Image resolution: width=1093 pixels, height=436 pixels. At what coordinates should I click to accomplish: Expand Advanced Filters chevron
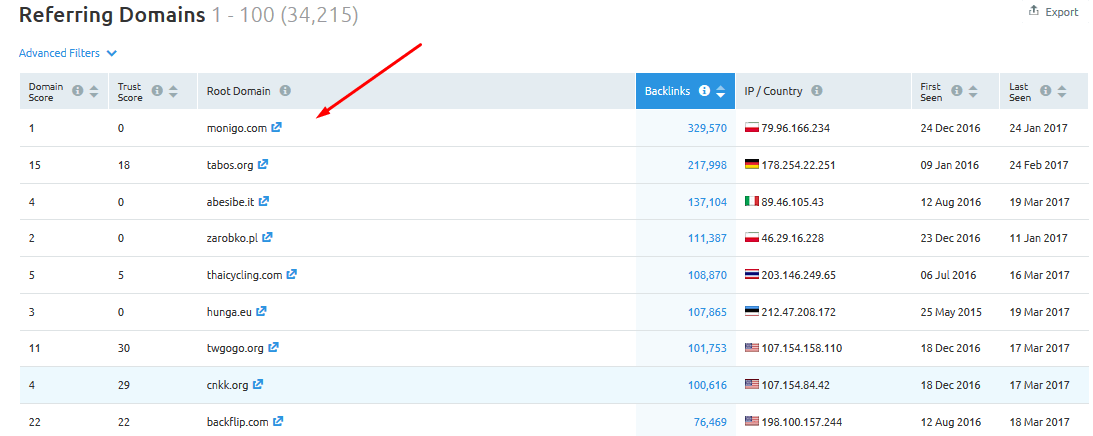112,54
